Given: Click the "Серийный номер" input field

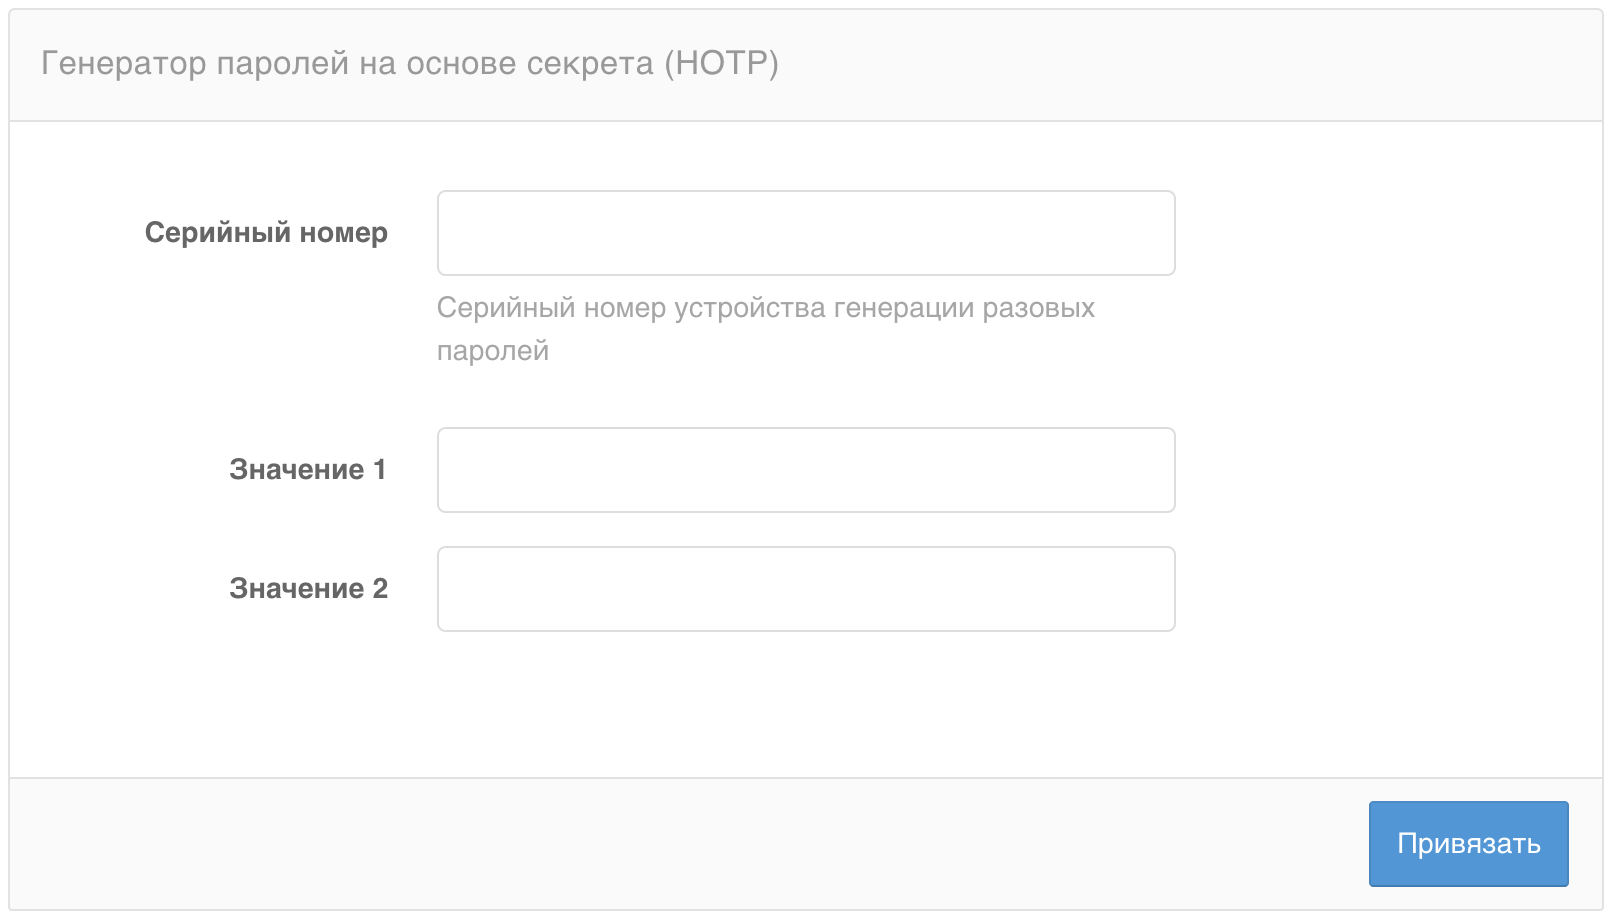Looking at the screenshot, I should [x=805, y=233].
